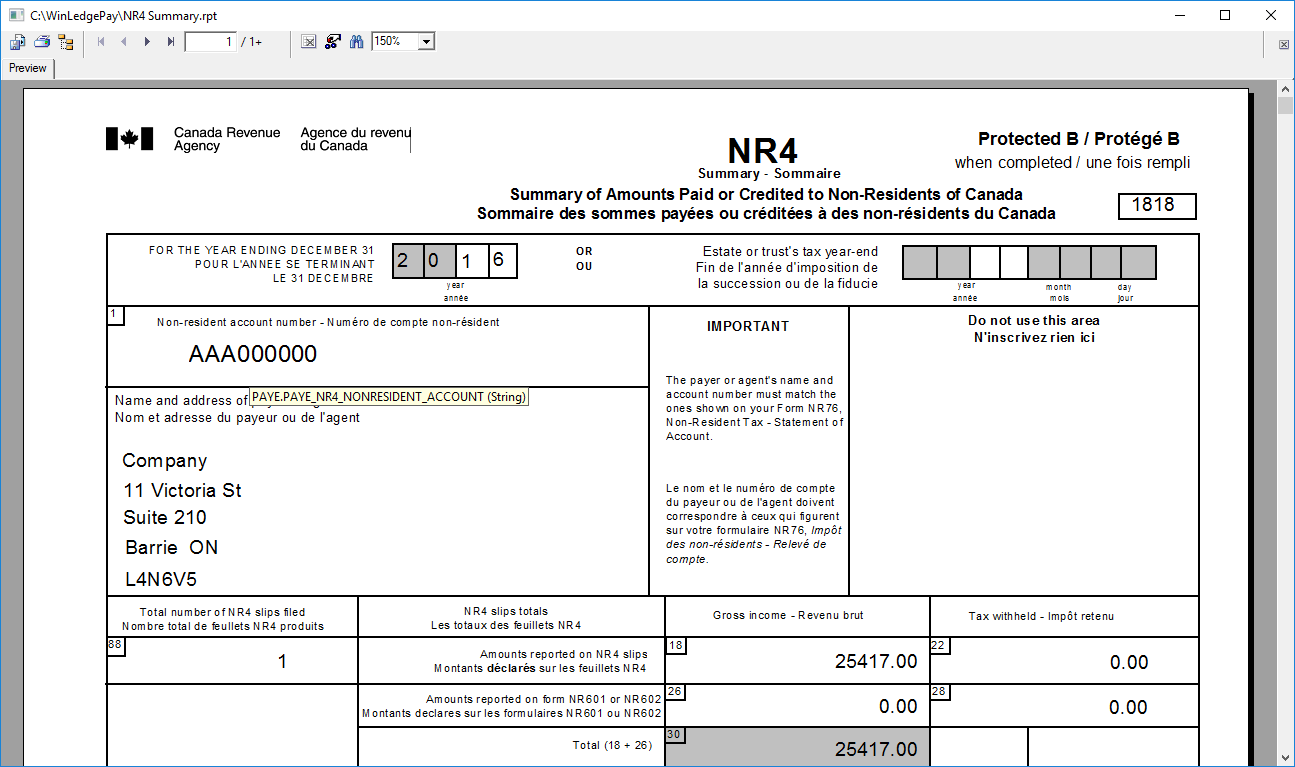1295x767 pixels.
Task: Open the binoculars search text tool
Action: 356,42
